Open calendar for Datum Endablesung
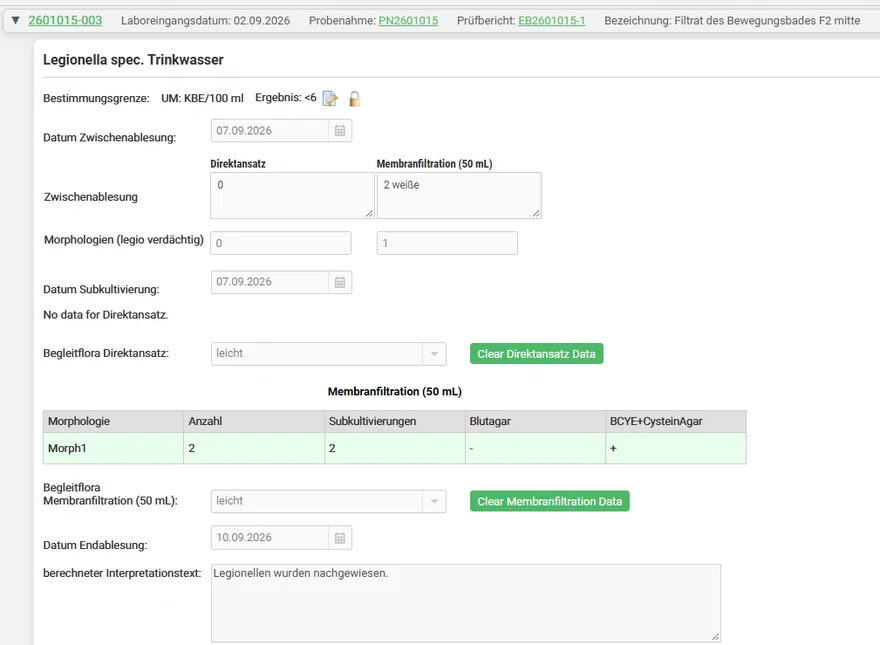Image resolution: width=880 pixels, height=645 pixels. pyautogui.click(x=340, y=538)
